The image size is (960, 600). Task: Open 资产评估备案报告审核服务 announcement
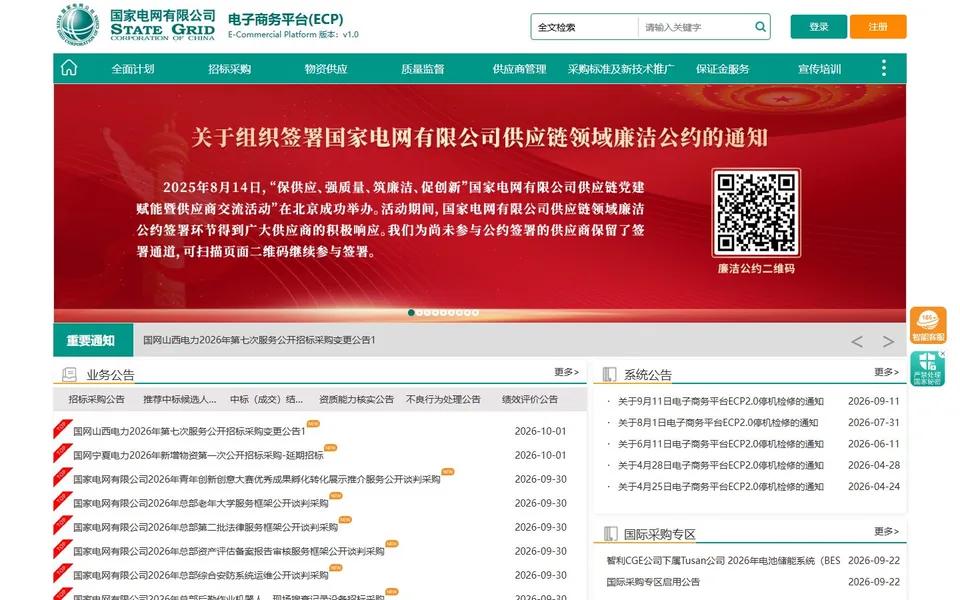point(228,551)
